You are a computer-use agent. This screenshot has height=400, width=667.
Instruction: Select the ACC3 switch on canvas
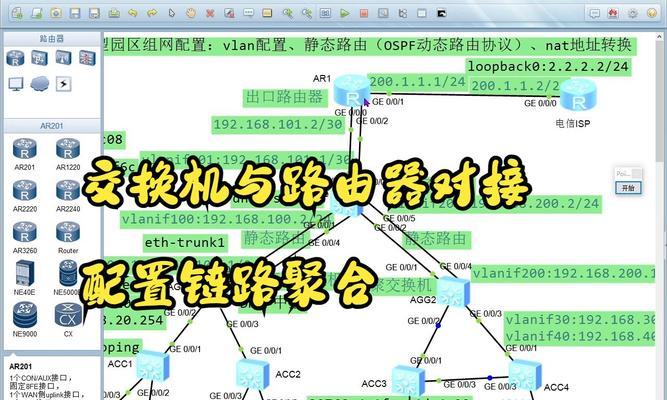(x=408, y=380)
